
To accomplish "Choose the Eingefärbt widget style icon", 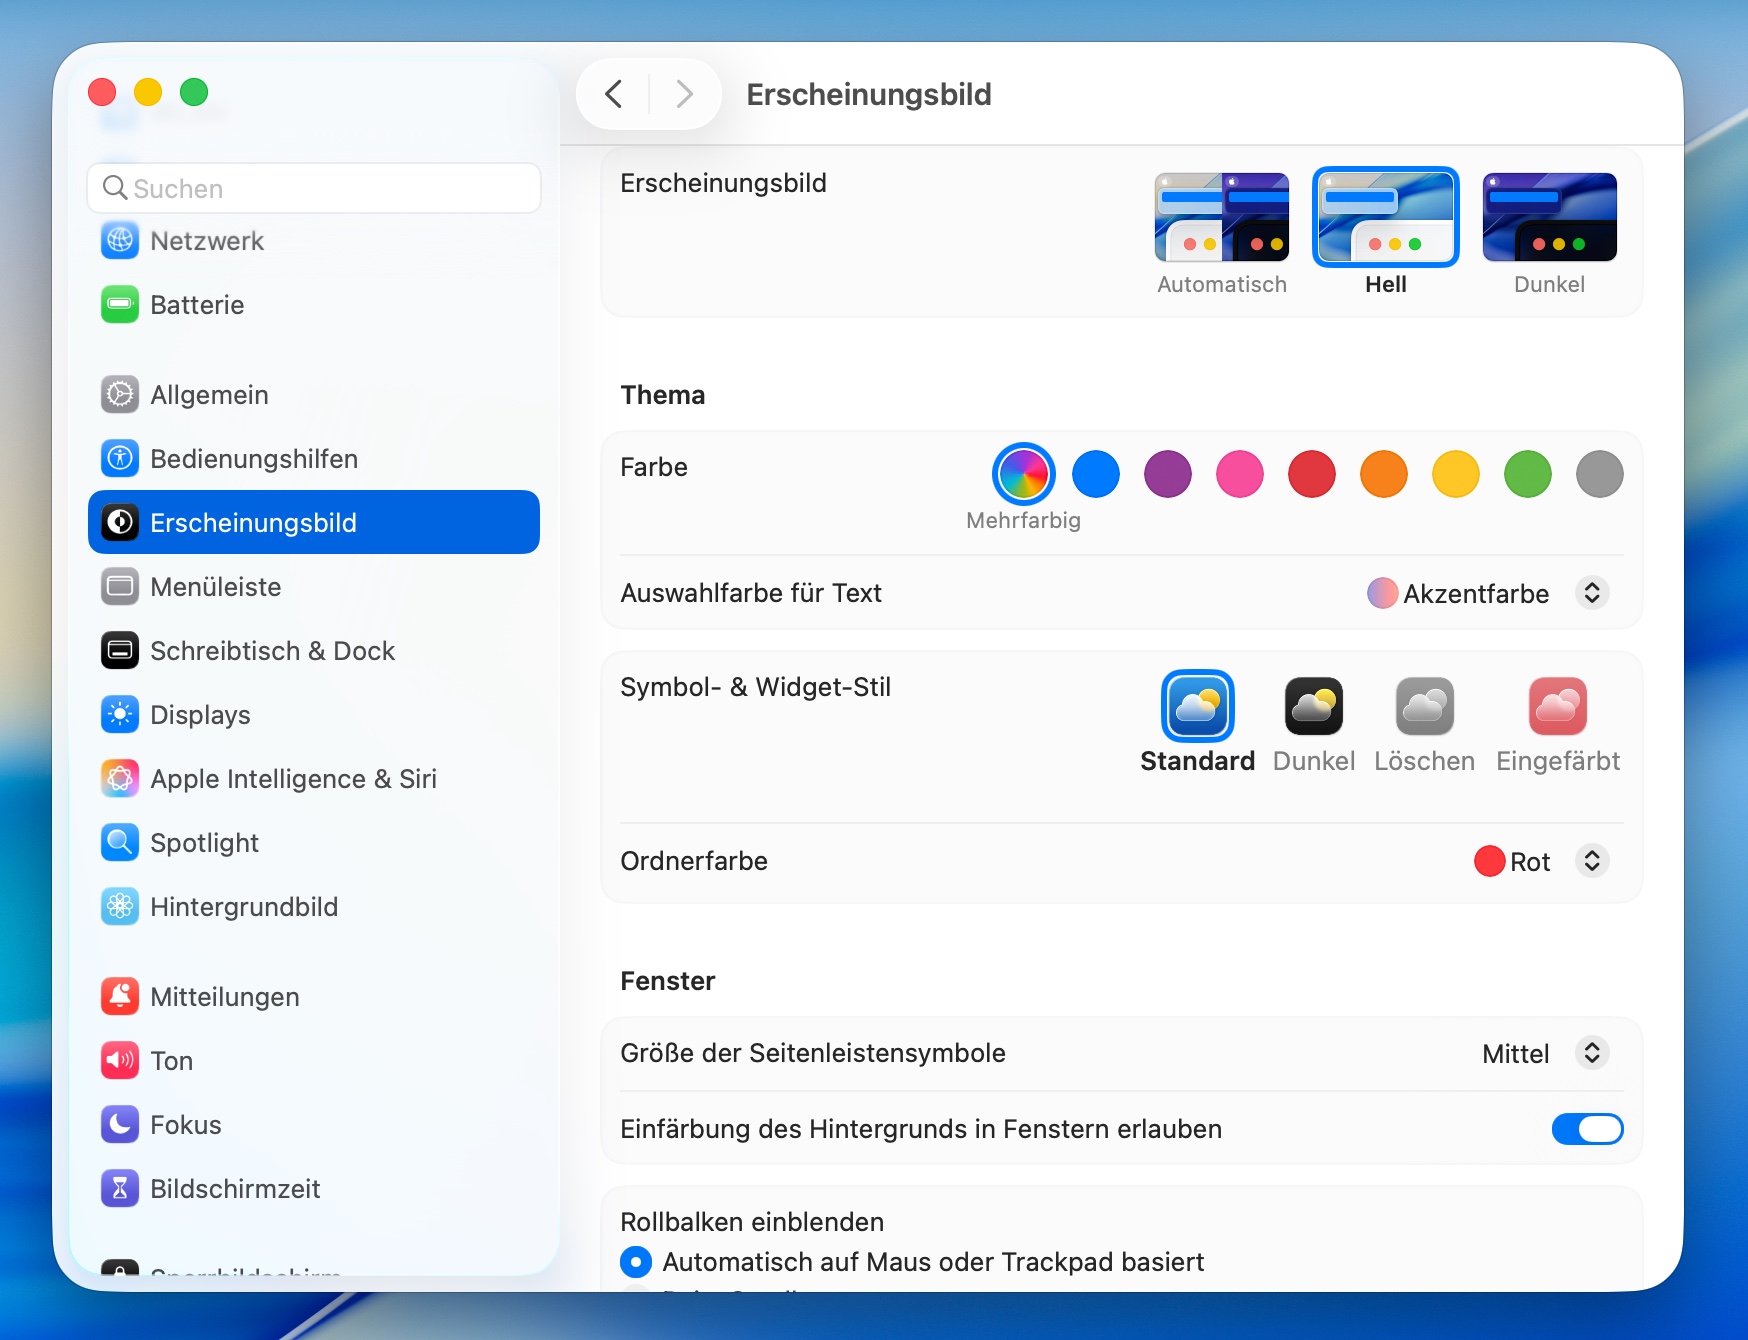I will 1558,706.
